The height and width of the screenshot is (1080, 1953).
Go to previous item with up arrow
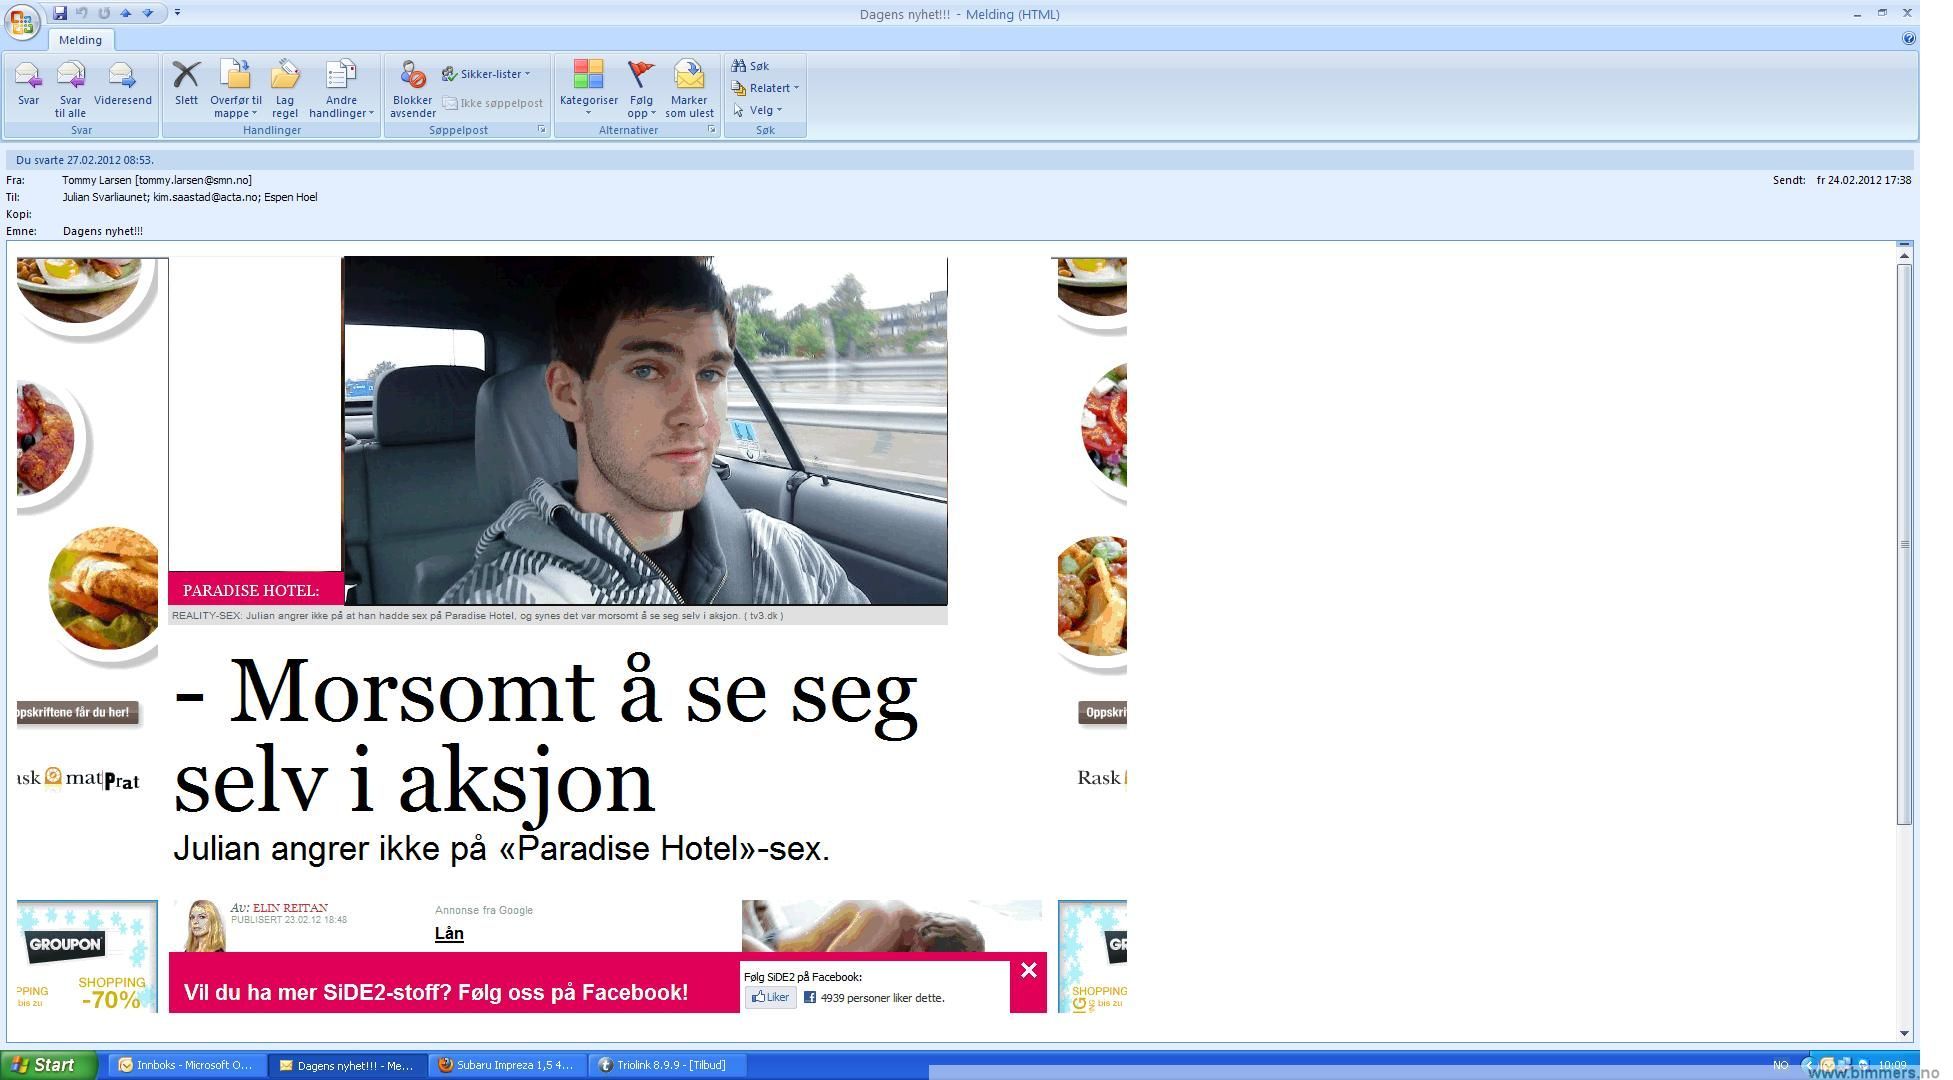pos(126,13)
